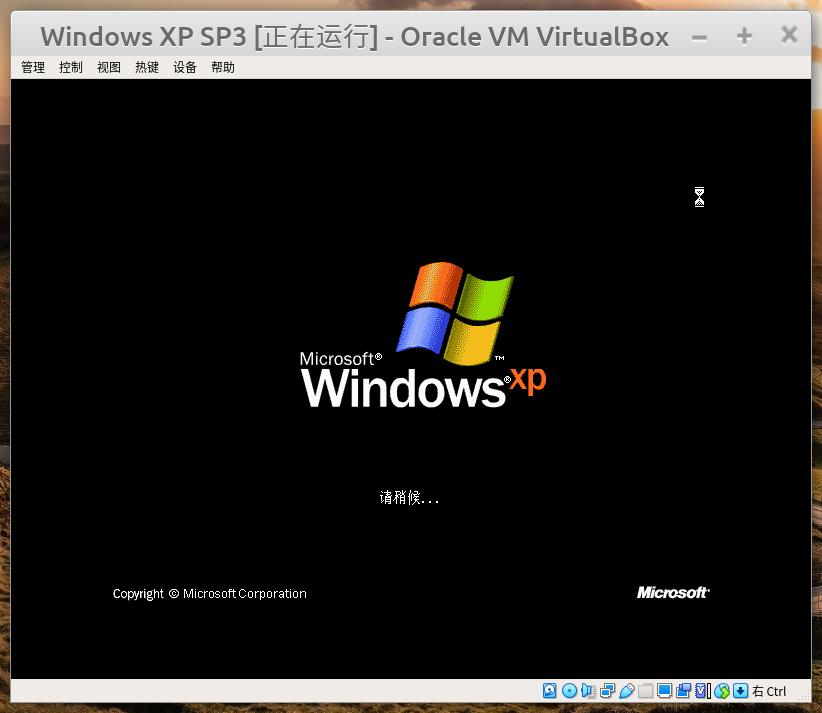The height and width of the screenshot is (713, 822).
Task: Open the 视图 menu
Action: click(x=108, y=67)
